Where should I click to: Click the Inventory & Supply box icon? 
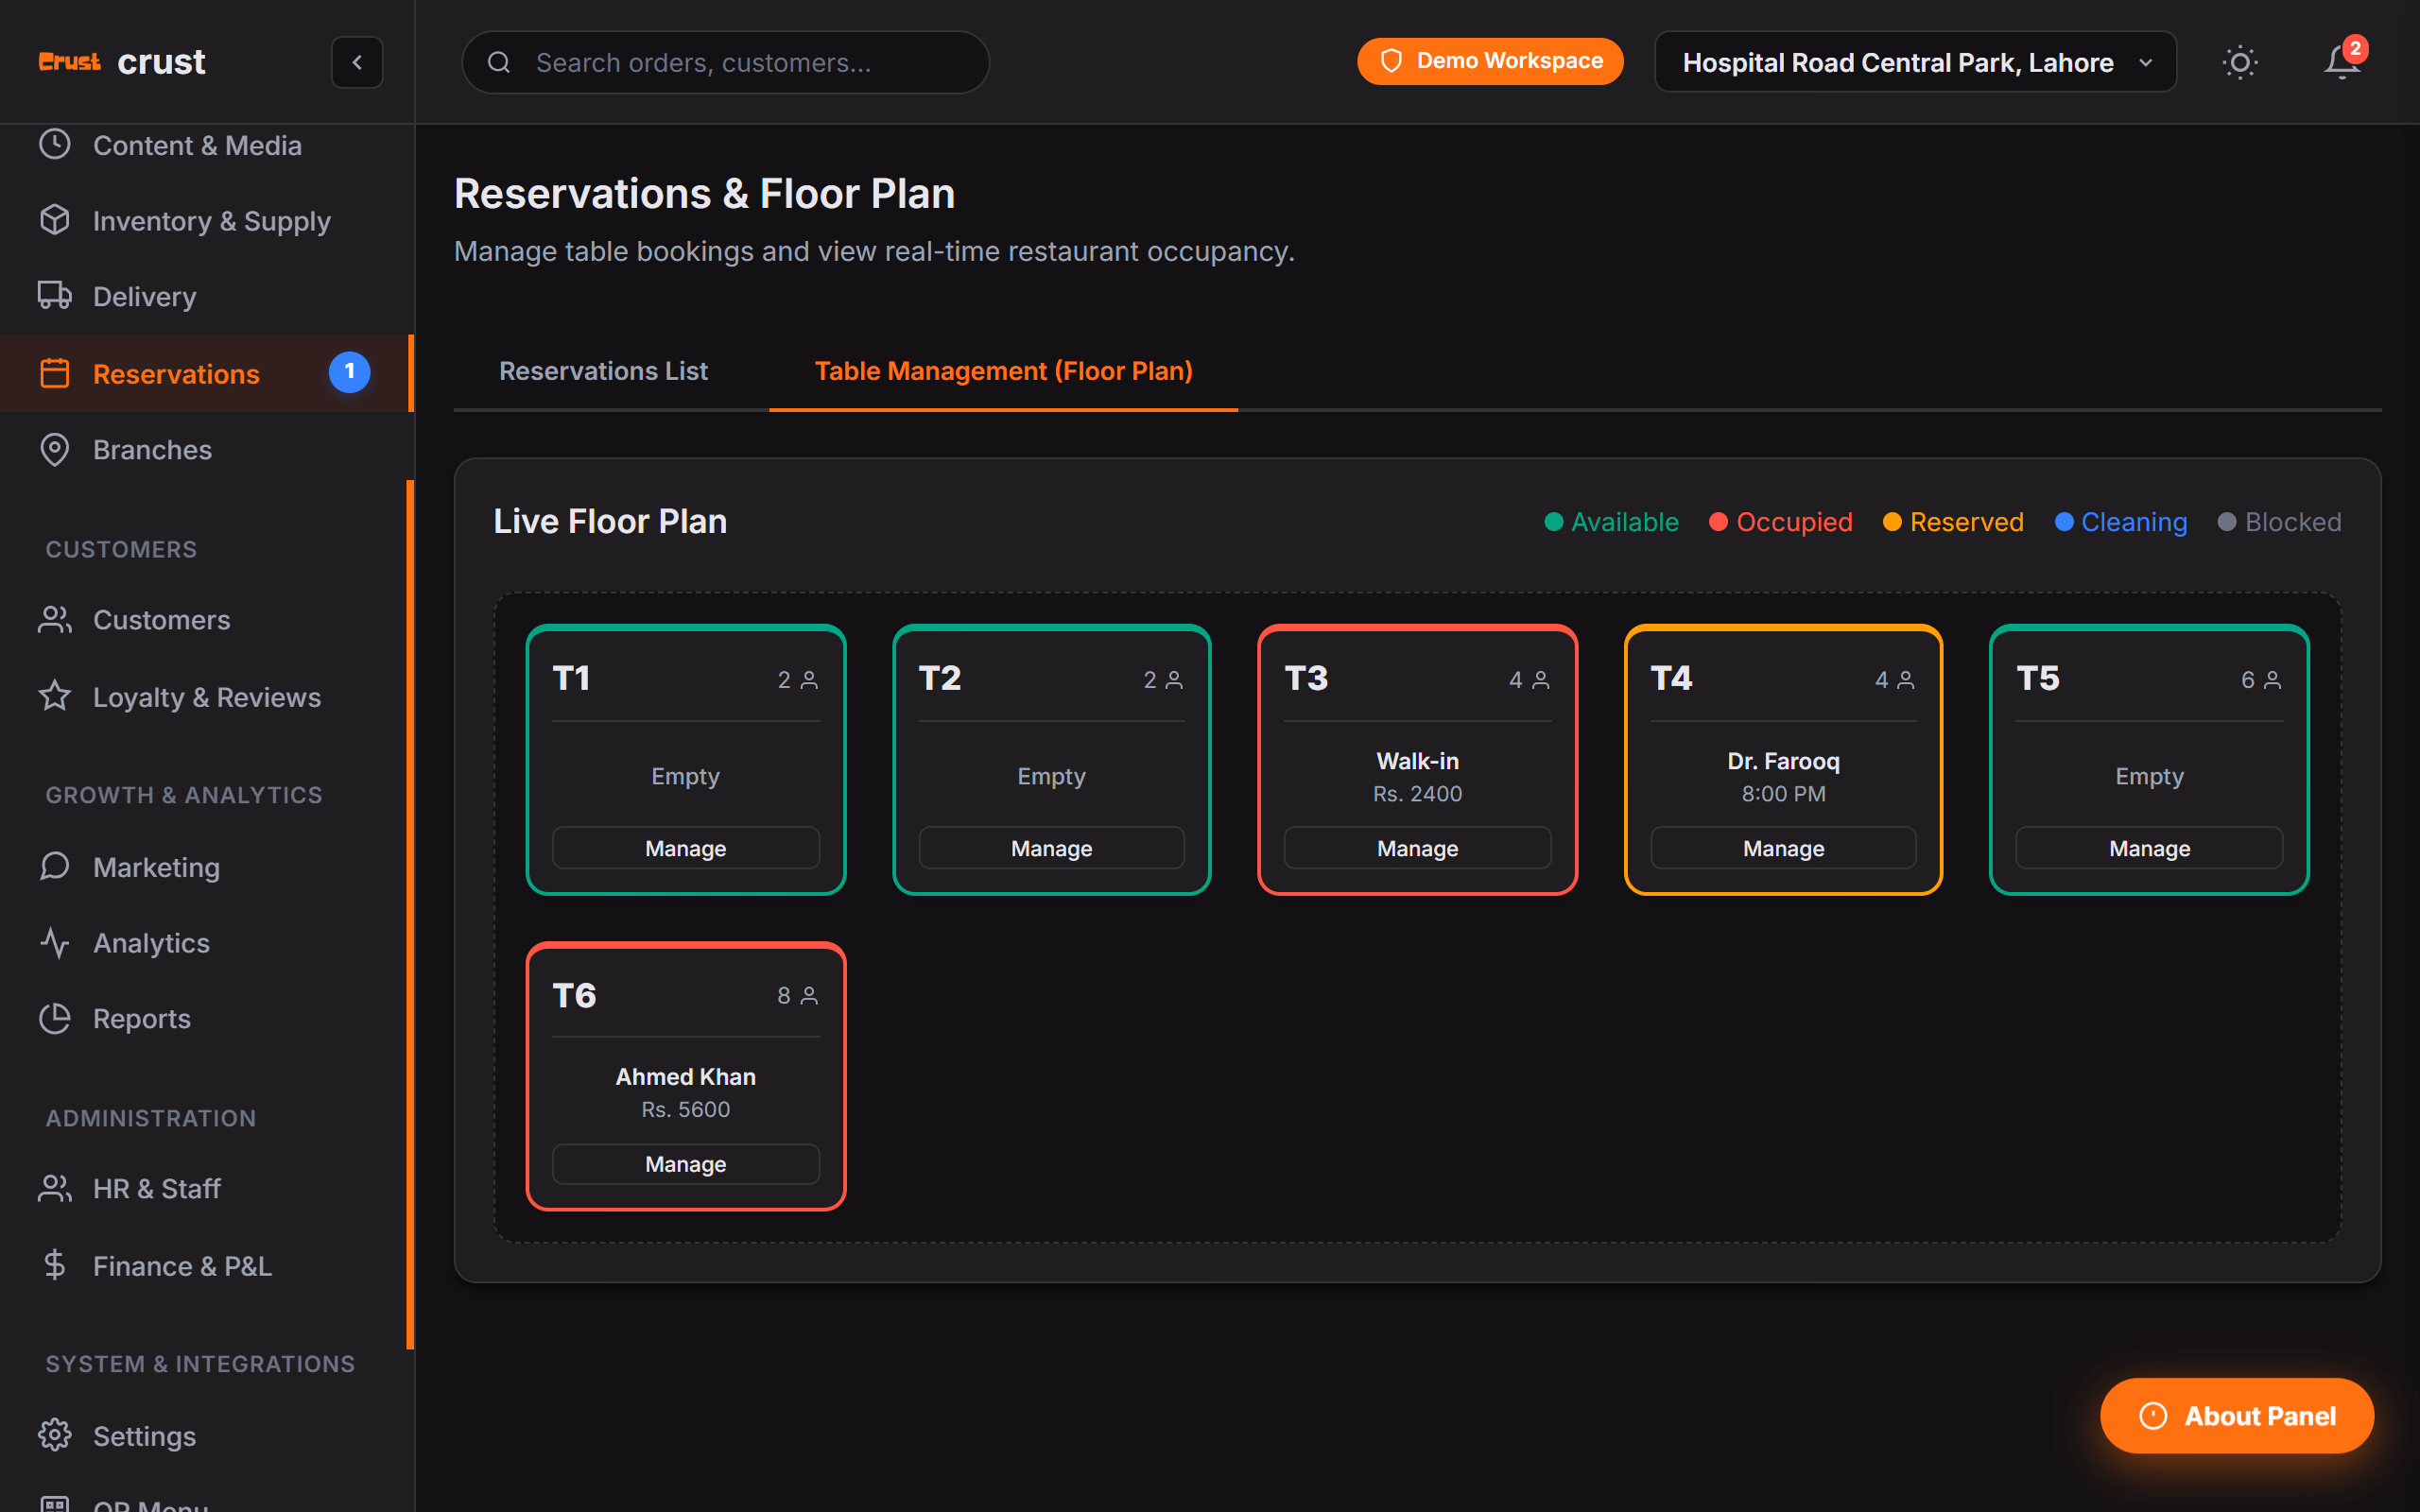pyautogui.click(x=55, y=220)
